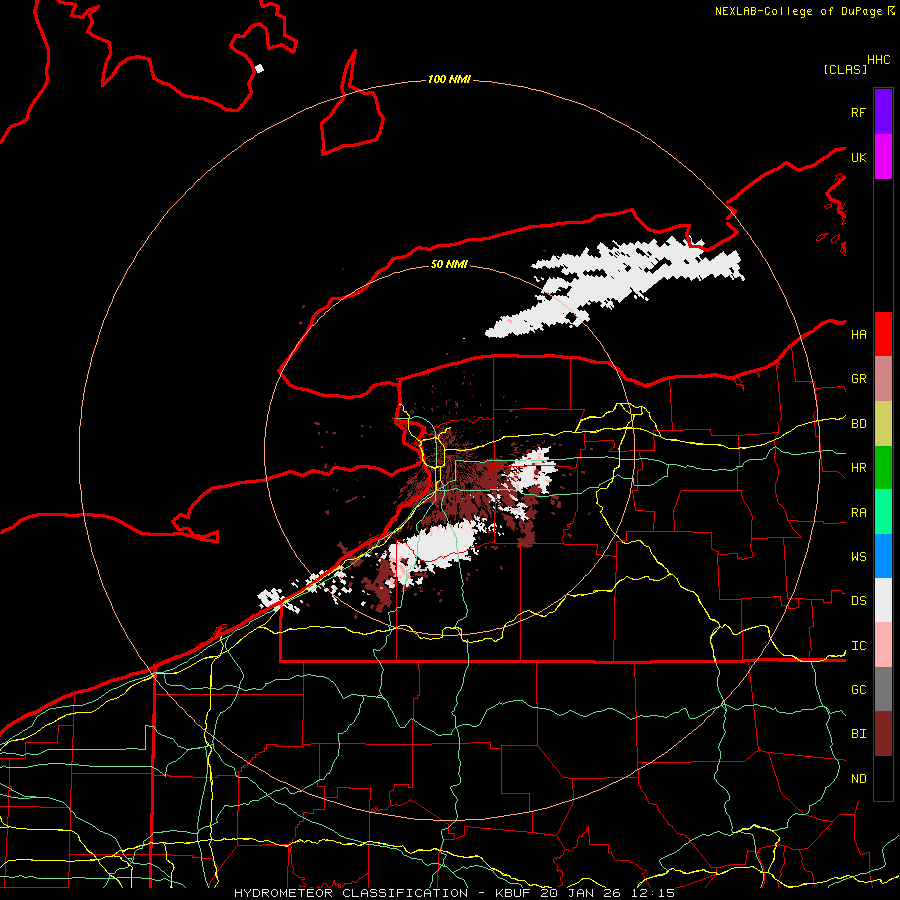Click the IC legend label

click(859, 646)
